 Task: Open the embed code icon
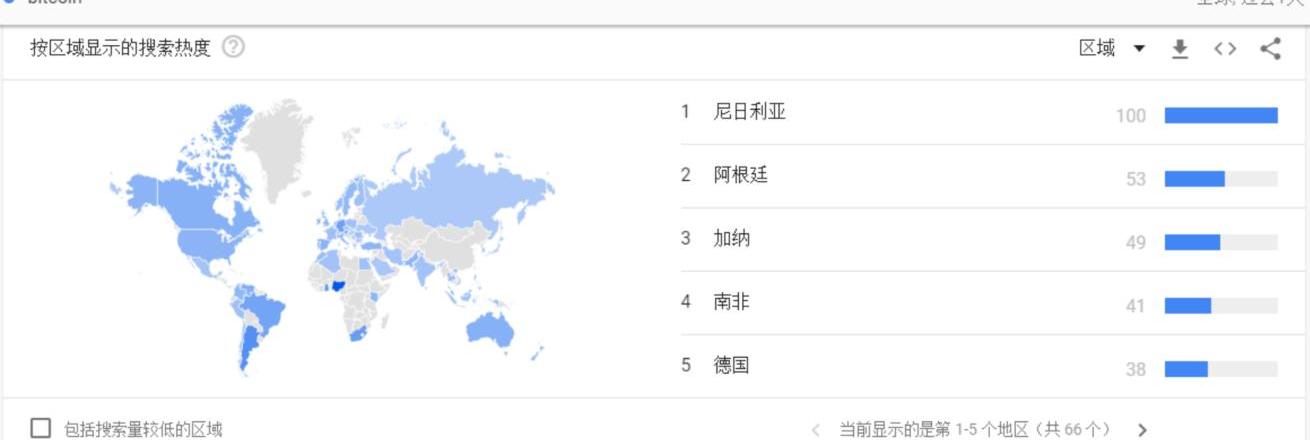(x=1225, y=49)
